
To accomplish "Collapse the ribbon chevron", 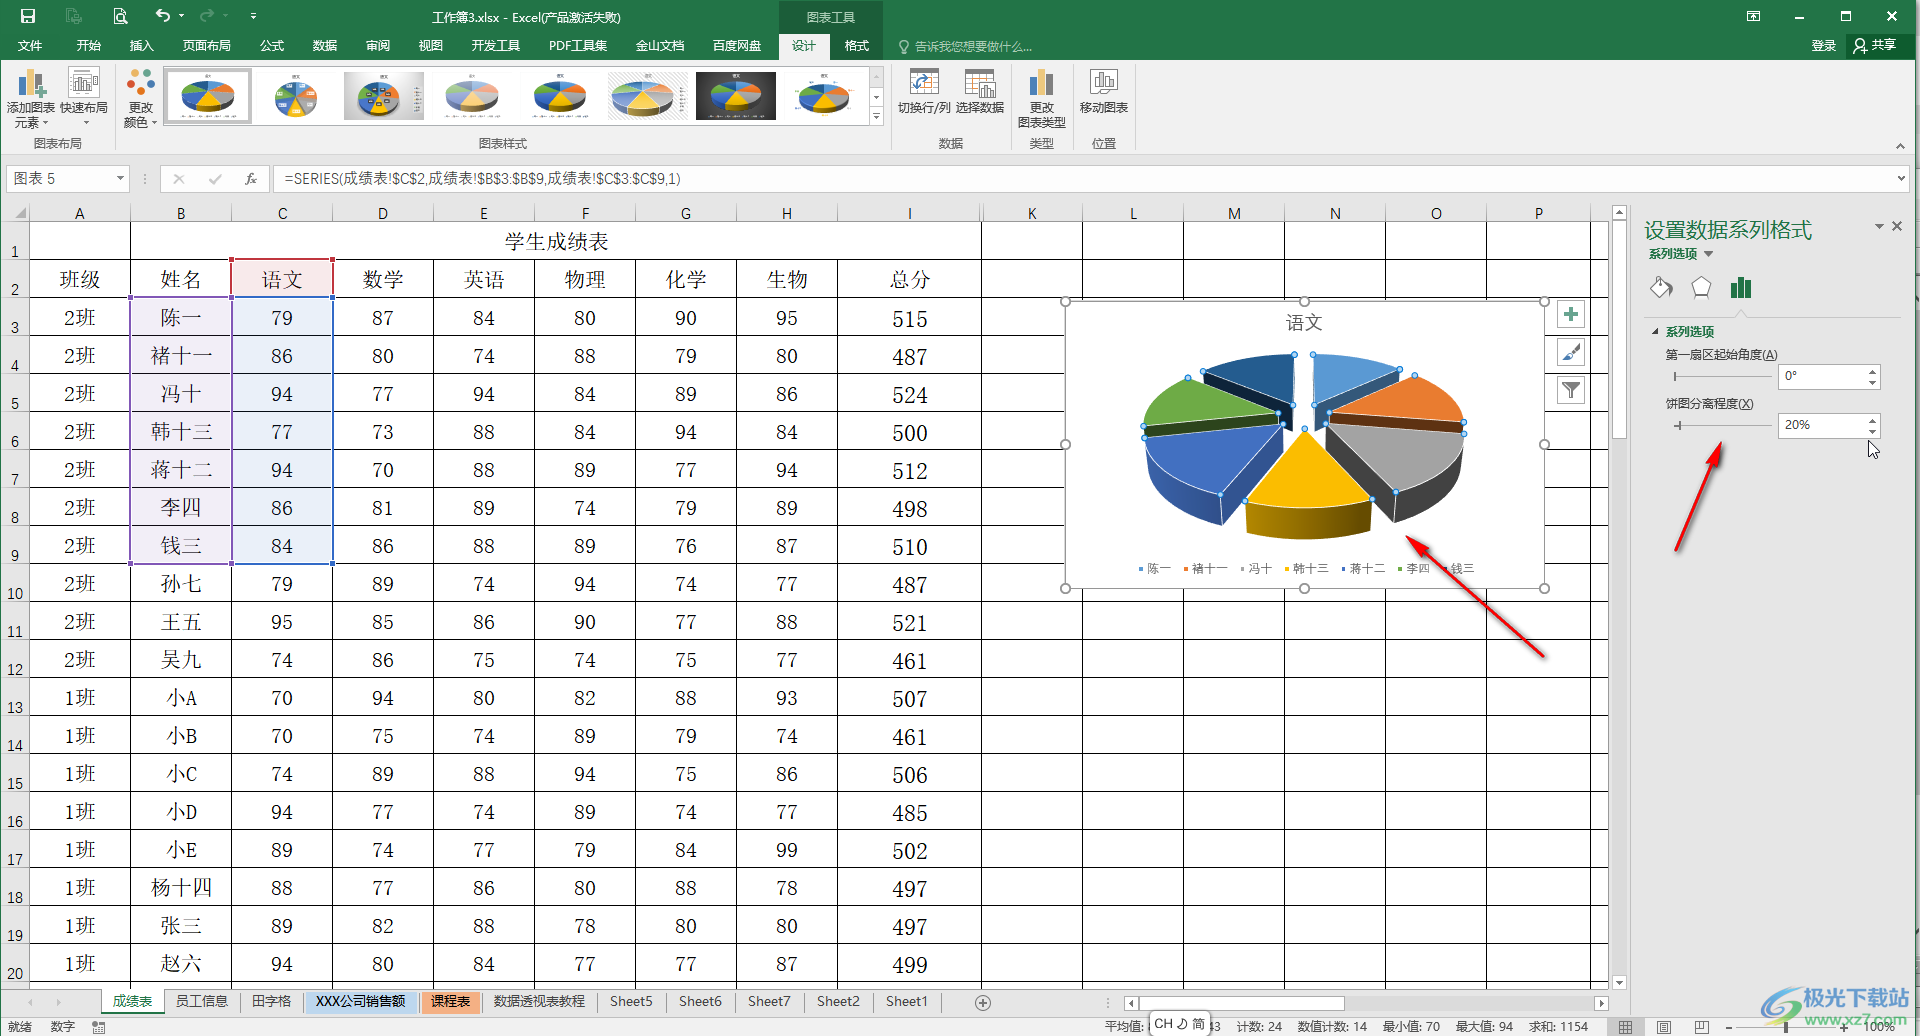I will pos(1900,146).
